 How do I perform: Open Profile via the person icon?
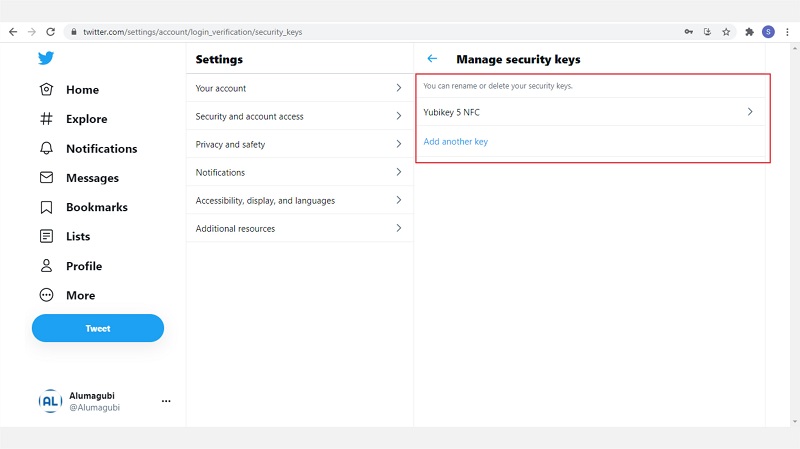tap(46, 266)
